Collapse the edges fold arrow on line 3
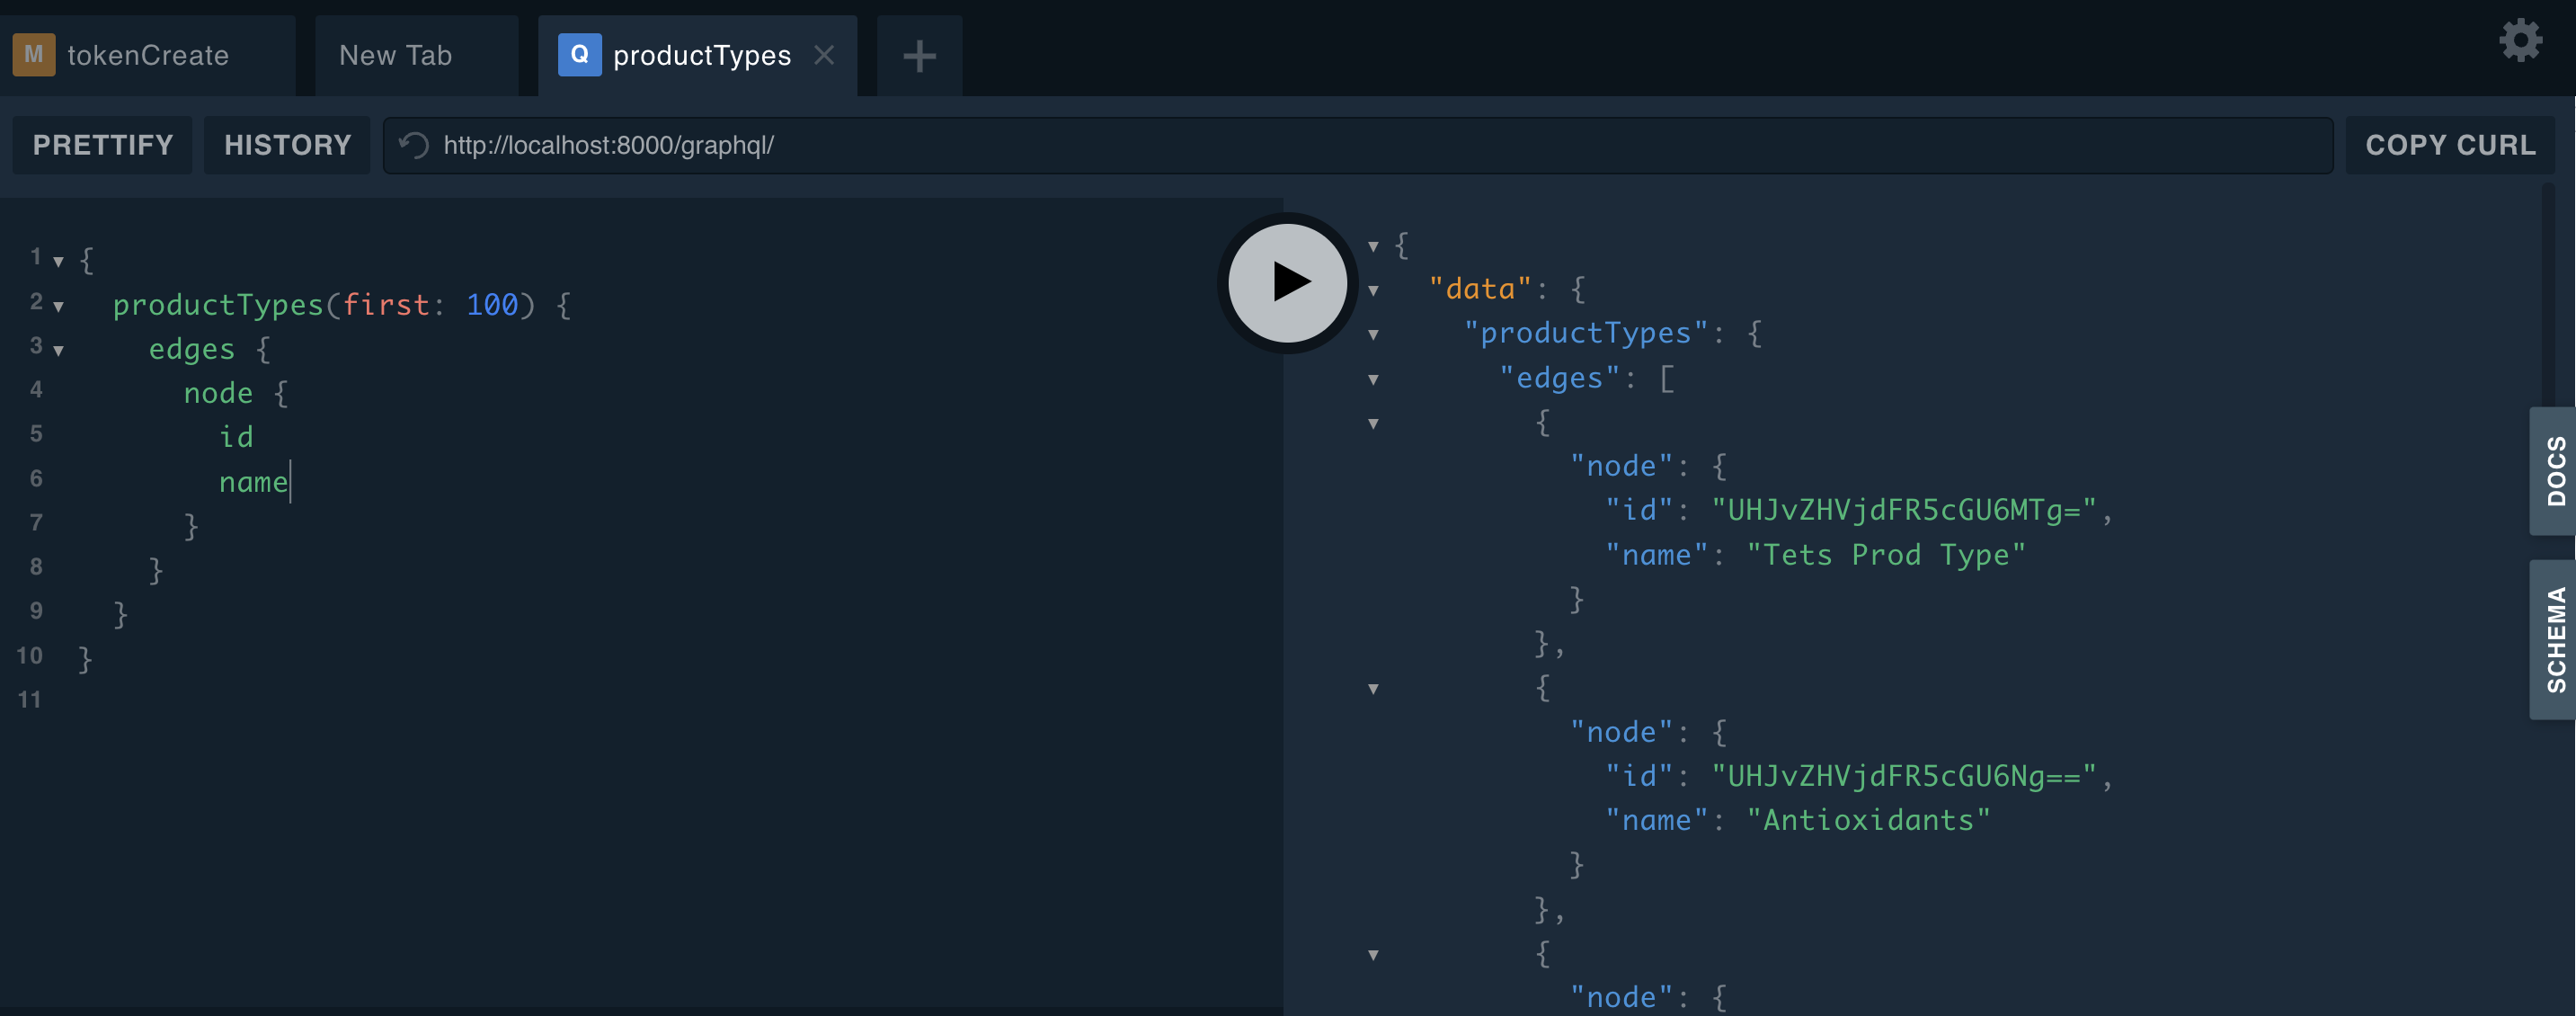Viewport: 2576px width, 1016px height. tap(59, 351)
